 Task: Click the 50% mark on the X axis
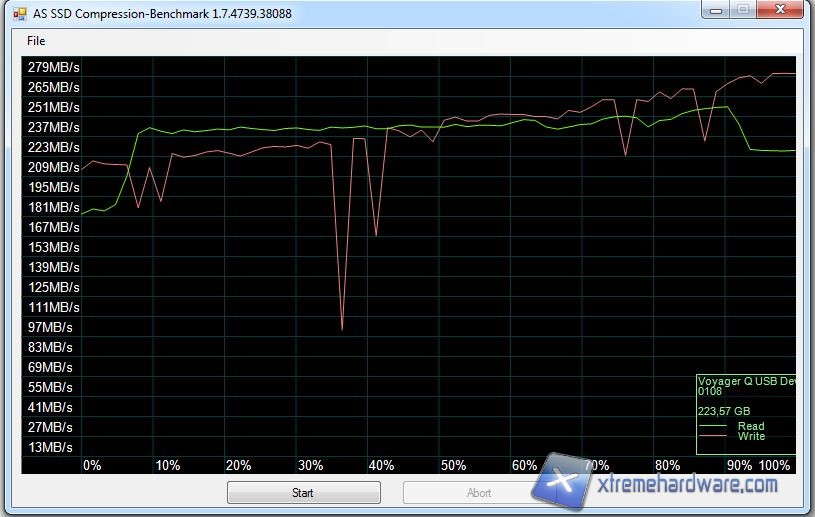click(x=454, y=465)
